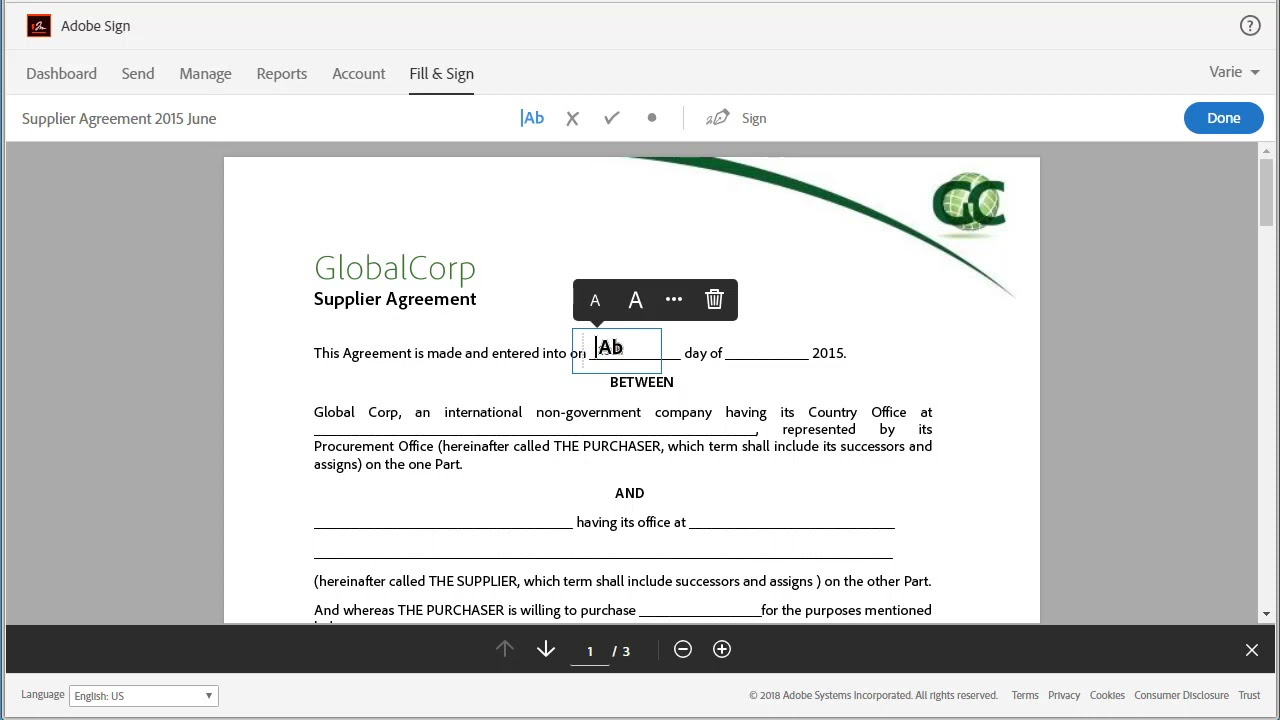This screenshot has width=1280, height=720.
Task: Click the Sign signature tool
Action: (x=736, y=118)
